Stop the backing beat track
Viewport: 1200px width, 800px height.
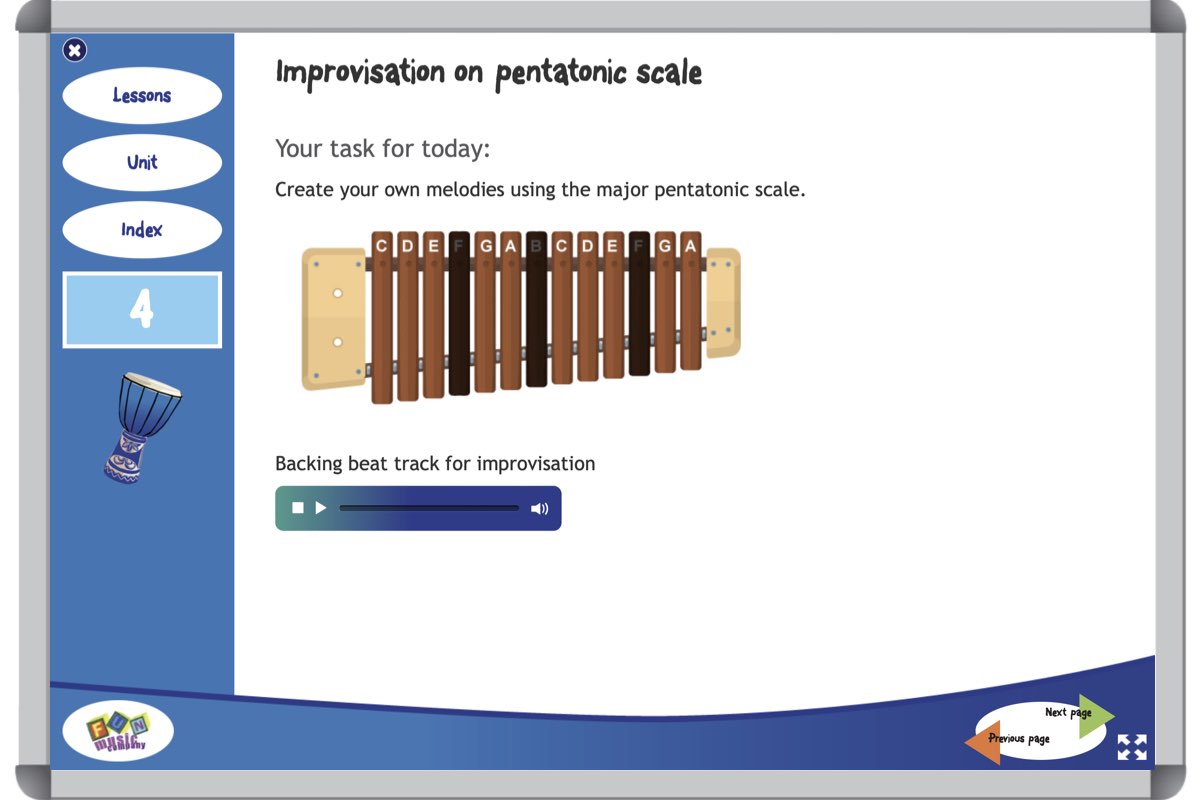(x=298, y=508)
